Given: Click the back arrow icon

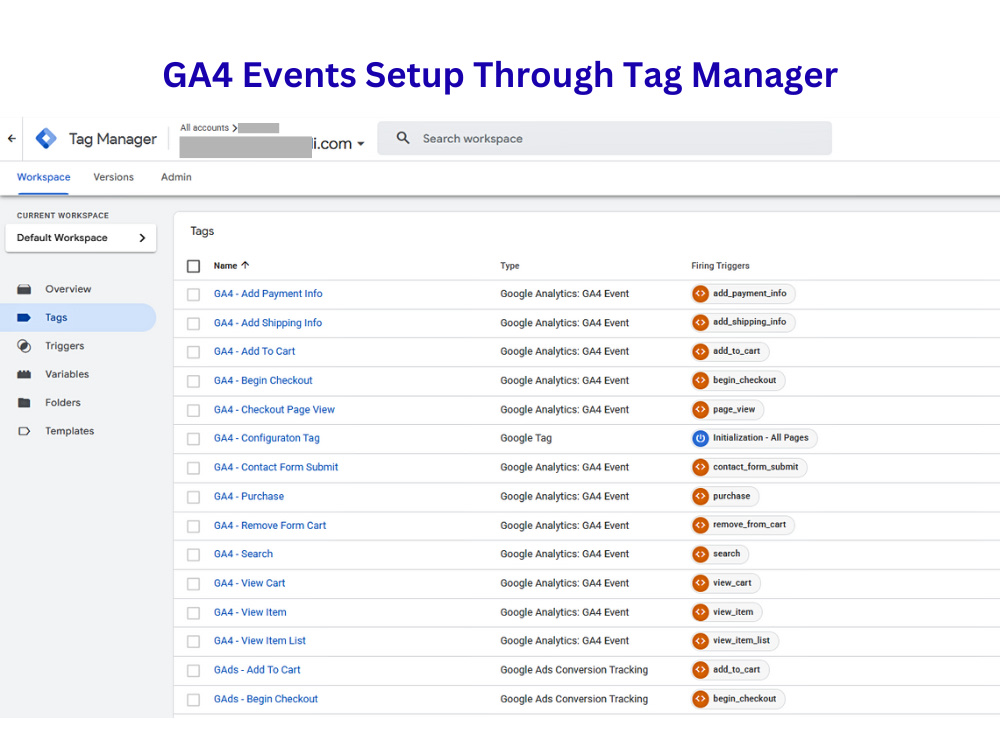Looking at the screenshot, I should tap(11, 138).
